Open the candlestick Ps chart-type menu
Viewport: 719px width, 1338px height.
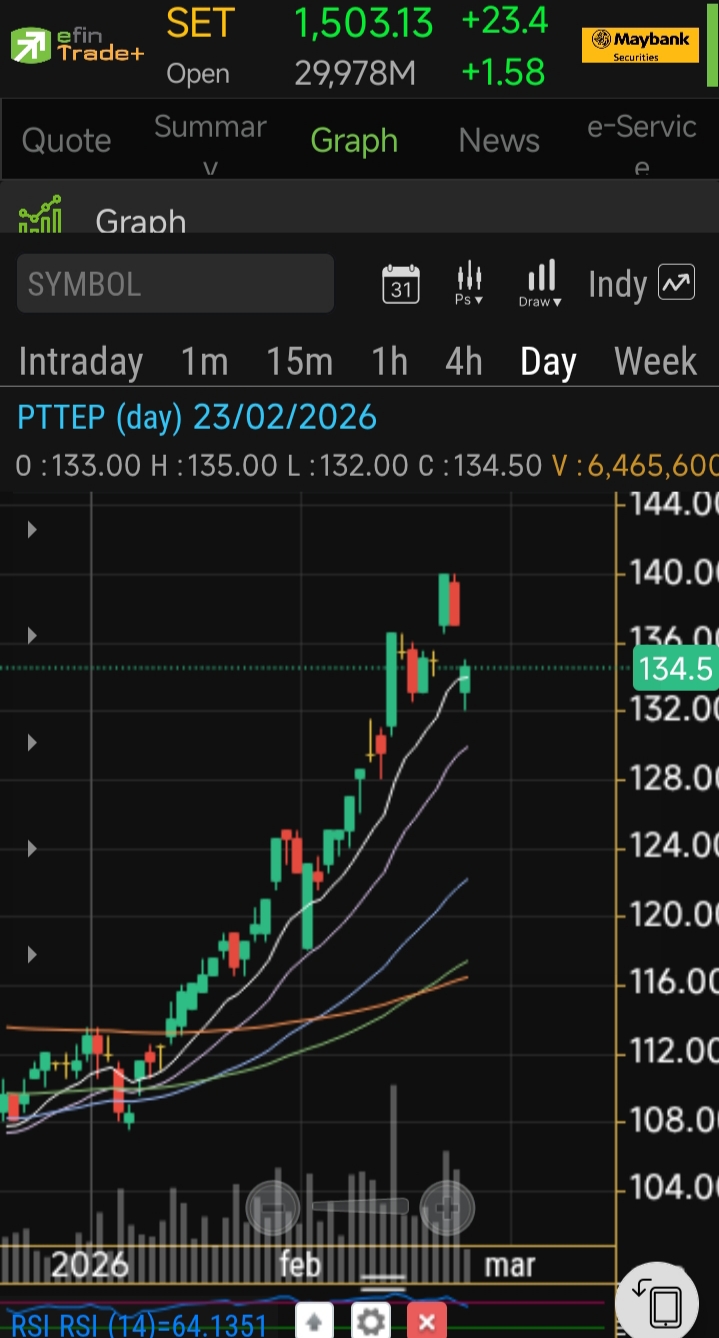469,284
